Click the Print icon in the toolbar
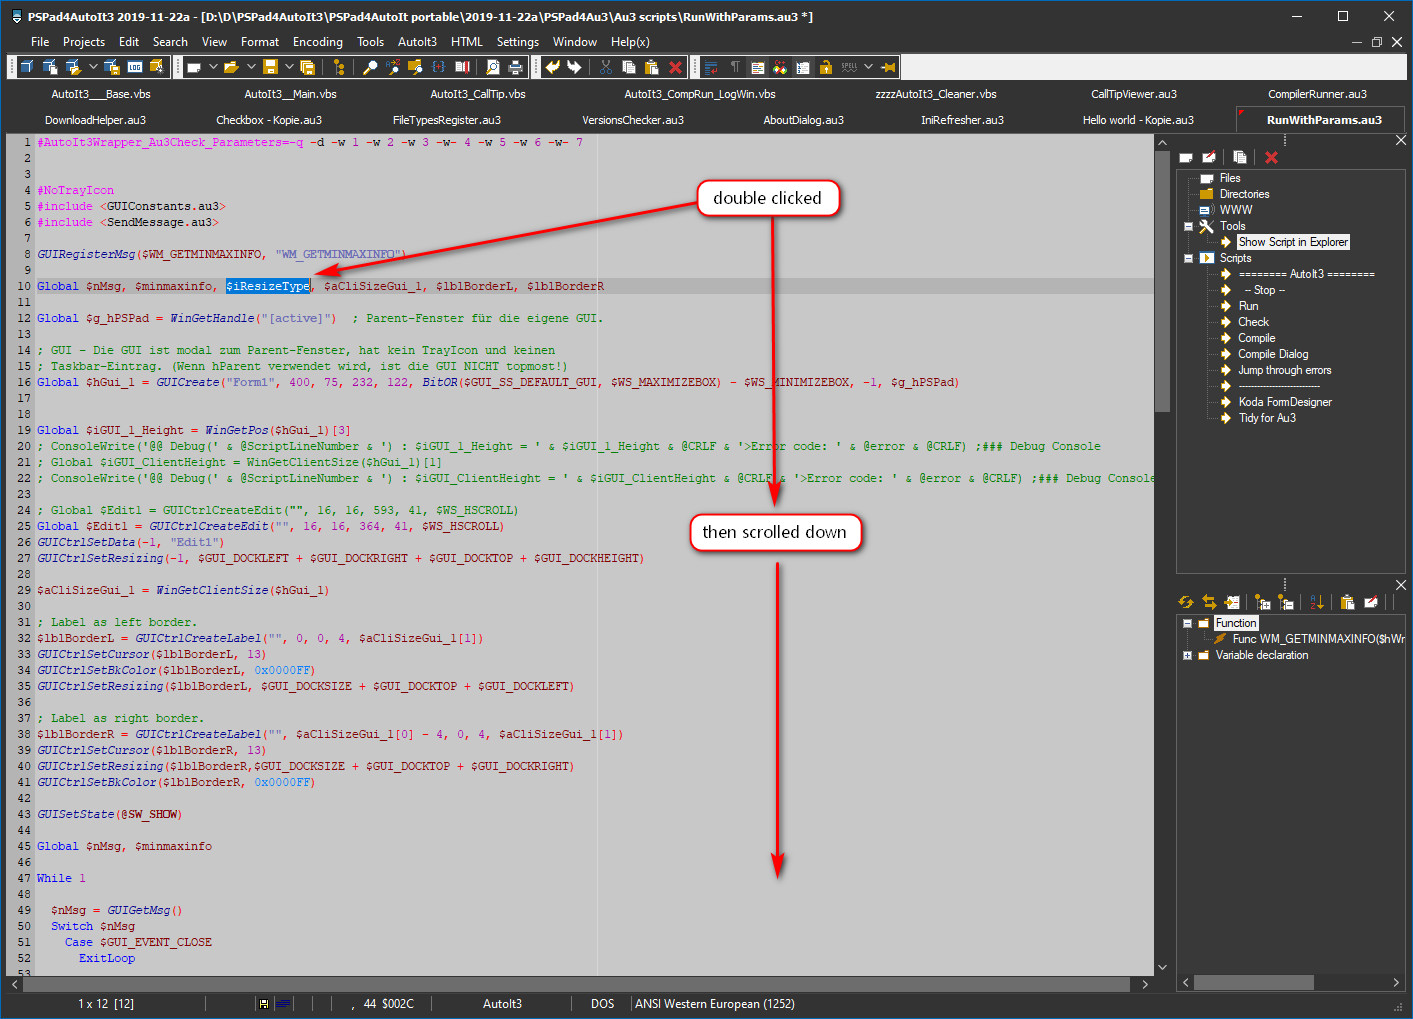This screenshot has height=1019, width=1413. point(516,67)
